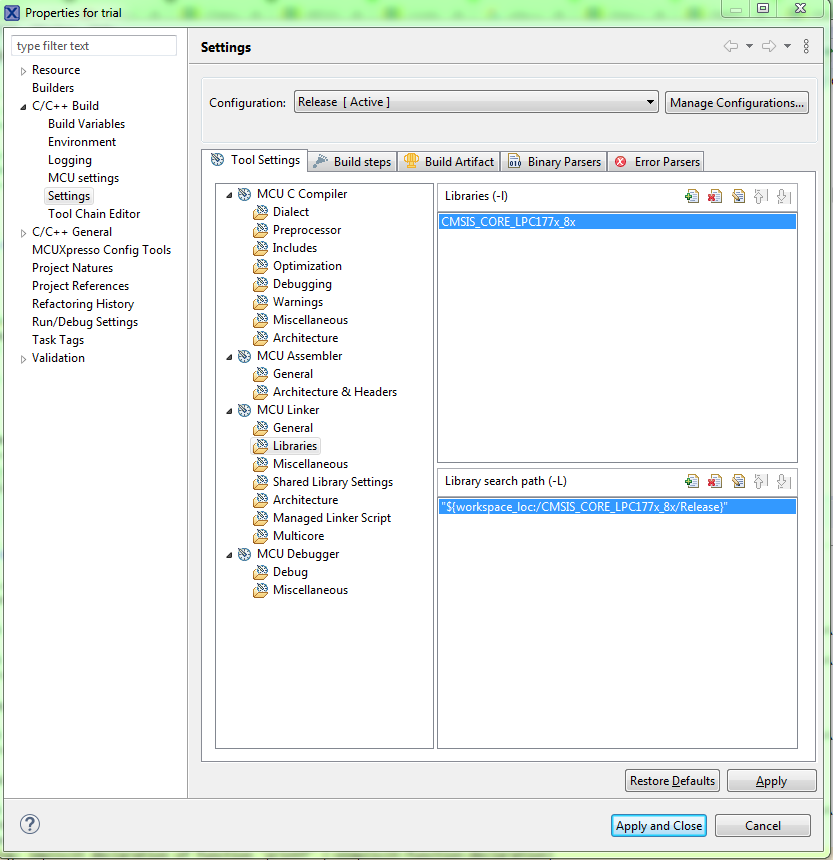Delete selected Library search path entry

(715, 481)
